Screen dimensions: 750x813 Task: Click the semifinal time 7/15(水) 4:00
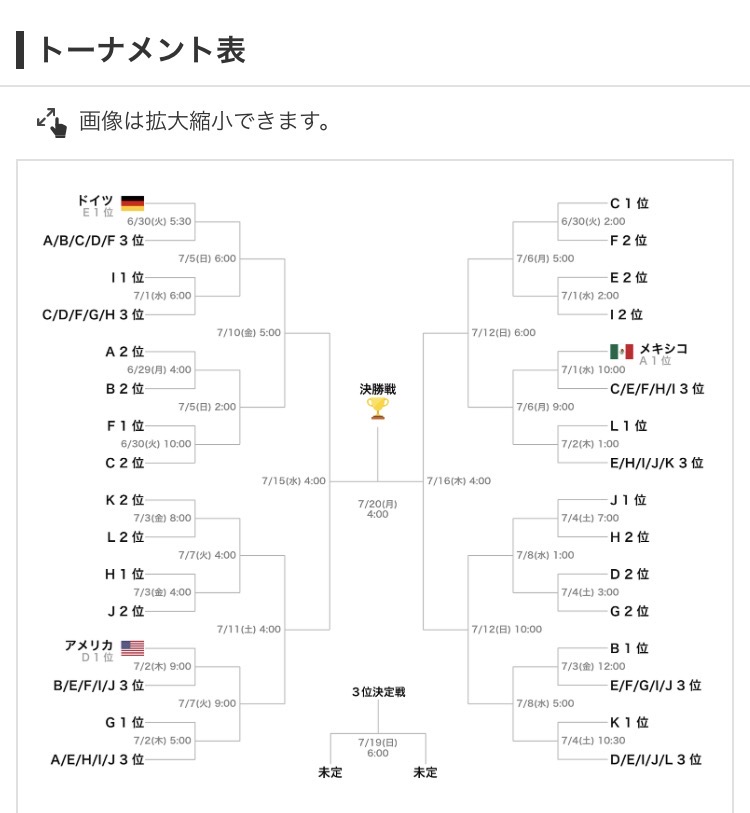[294, 481]
